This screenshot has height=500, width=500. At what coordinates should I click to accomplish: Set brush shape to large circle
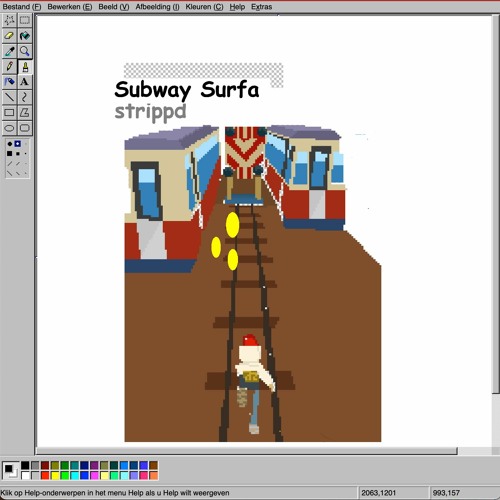tap(10, 144)
